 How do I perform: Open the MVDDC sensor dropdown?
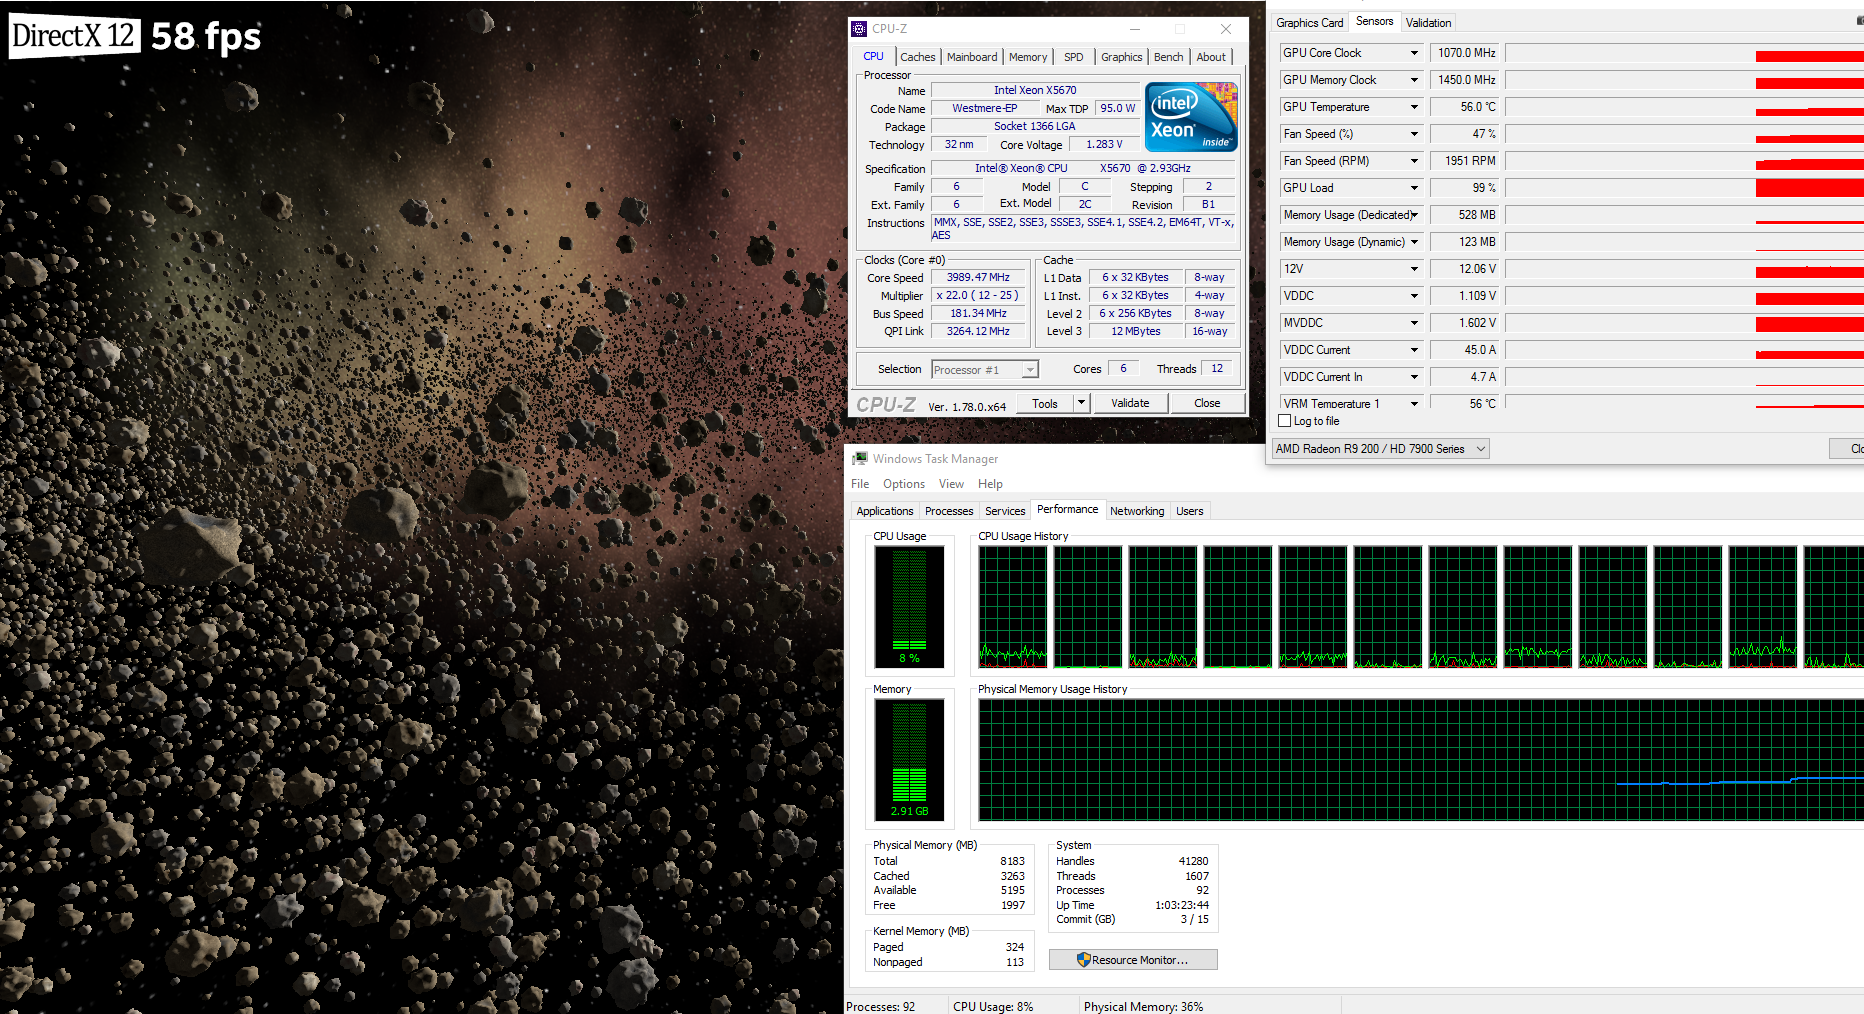point(1414,323)
